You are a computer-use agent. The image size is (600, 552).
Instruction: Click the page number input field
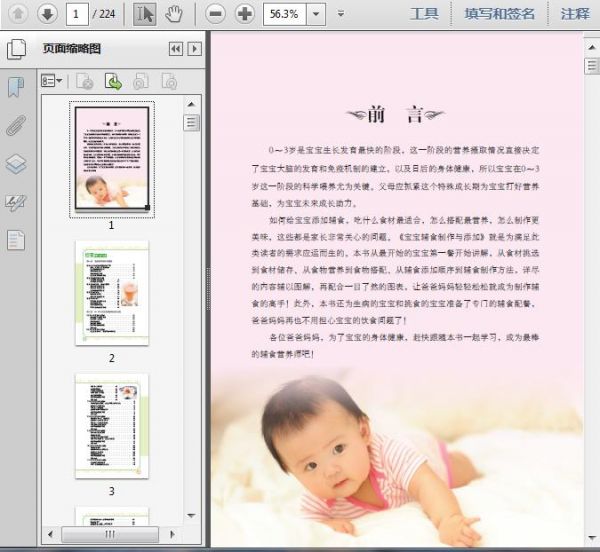[77, 14]
